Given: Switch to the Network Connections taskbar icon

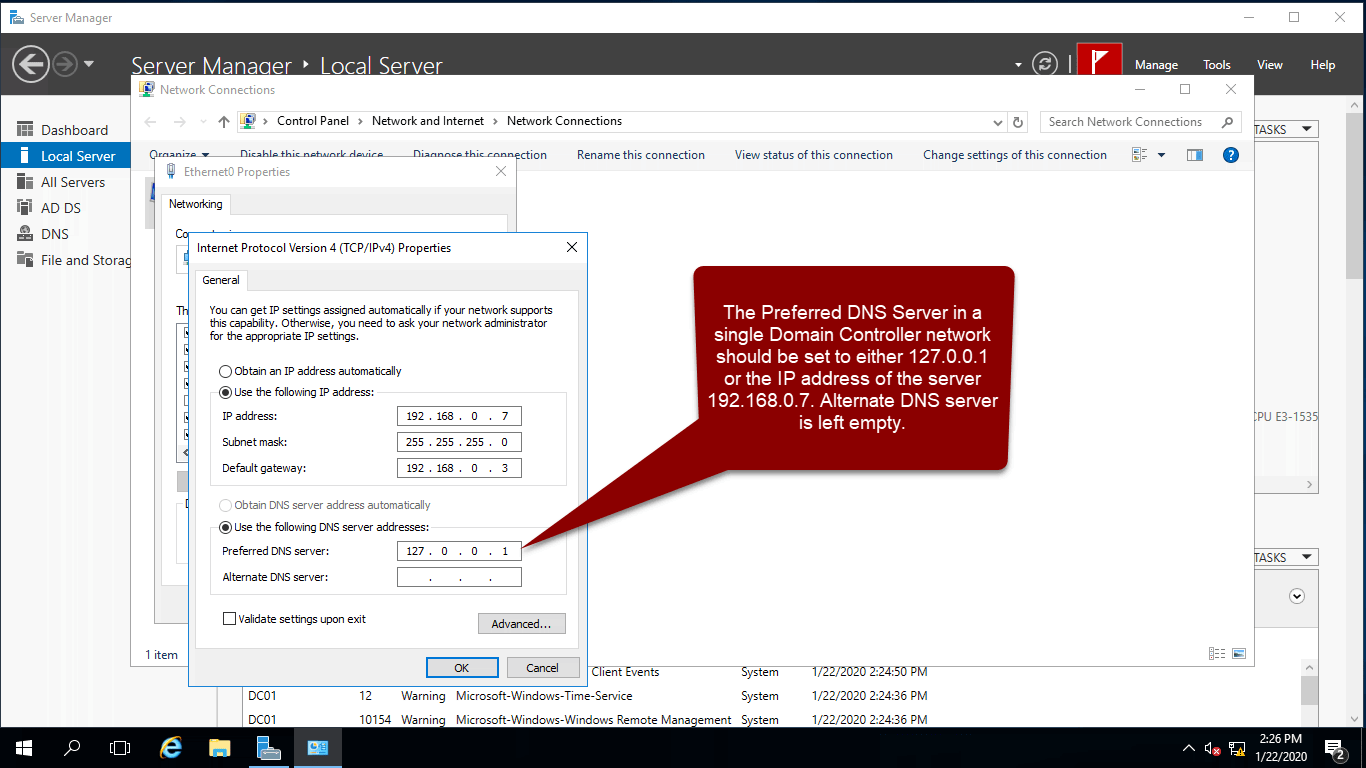Looking at the screenshot, I should click(x=318, y=748).
